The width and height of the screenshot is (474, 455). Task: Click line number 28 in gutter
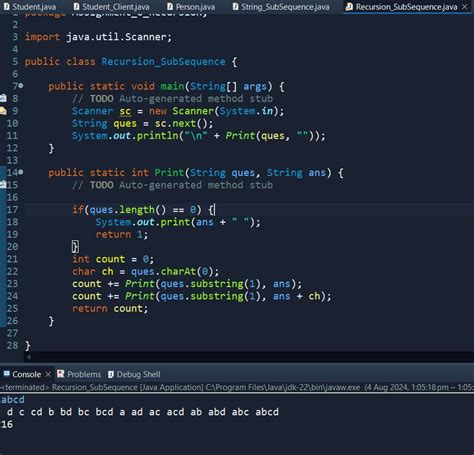point(12,345)
